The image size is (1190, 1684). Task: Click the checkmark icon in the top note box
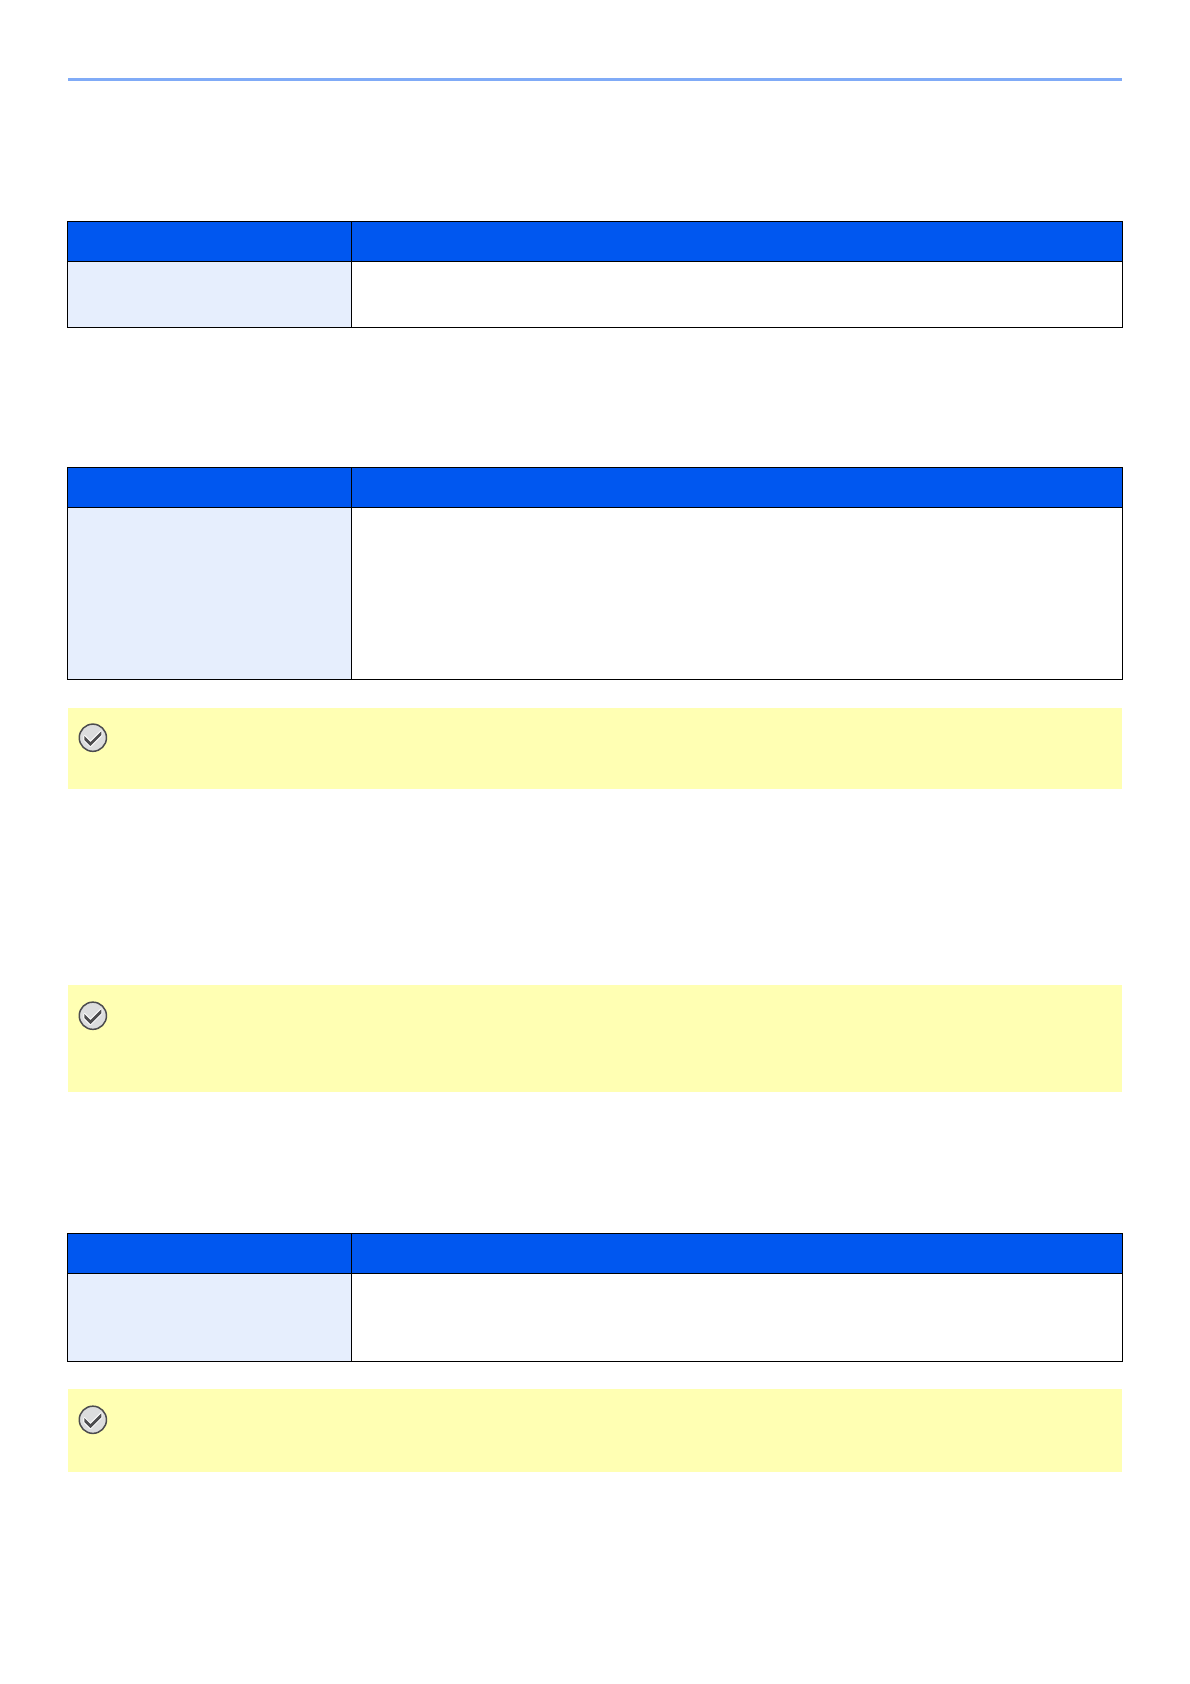(x=93, y=738)
